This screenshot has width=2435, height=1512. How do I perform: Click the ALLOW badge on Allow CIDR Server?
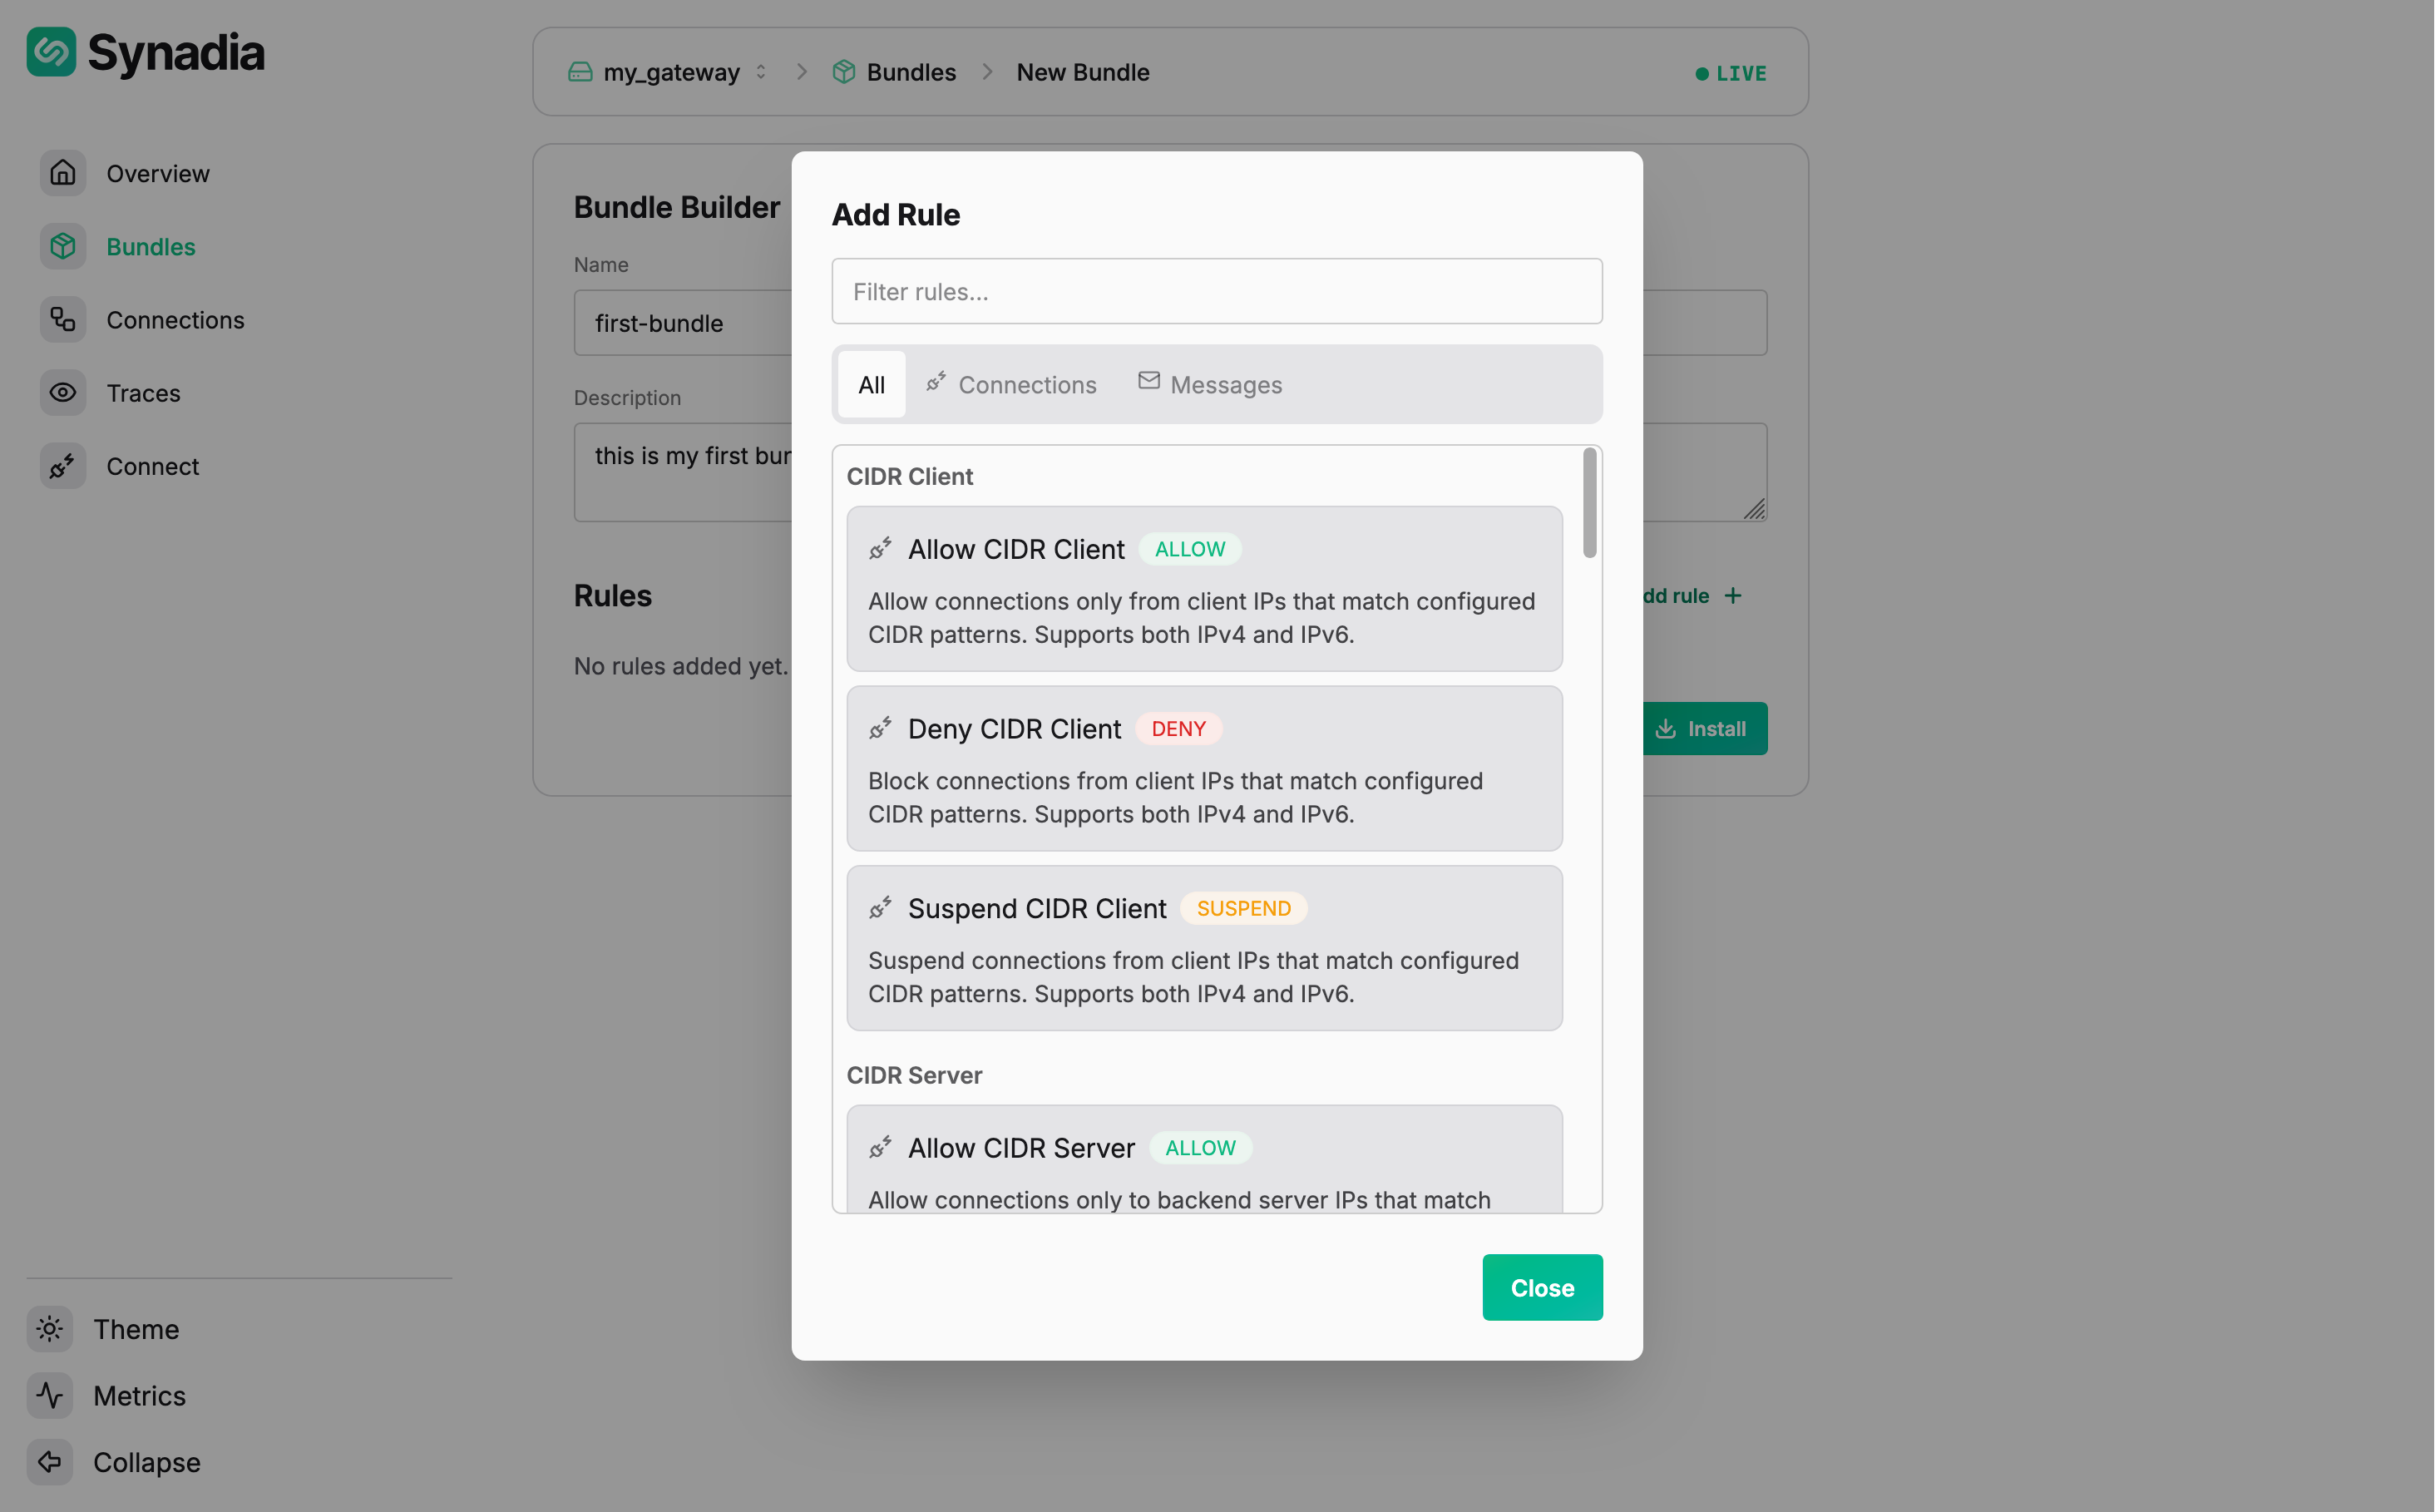click(x=1200, y=1148)
